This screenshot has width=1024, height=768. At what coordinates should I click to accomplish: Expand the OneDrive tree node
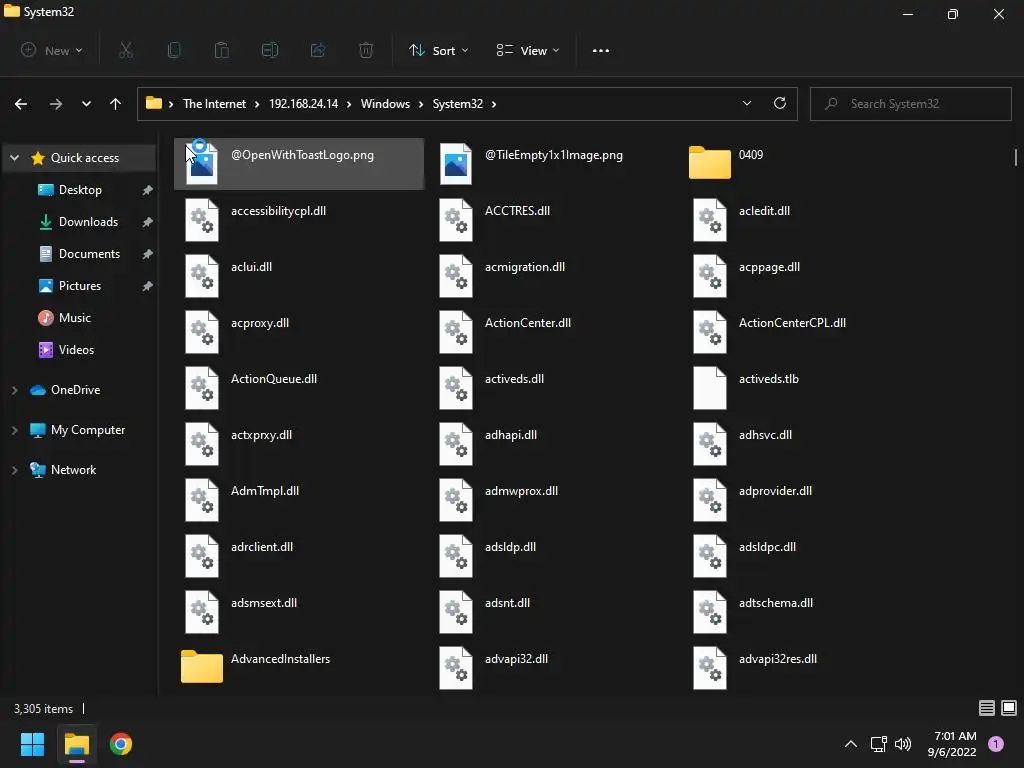[14, 390]
